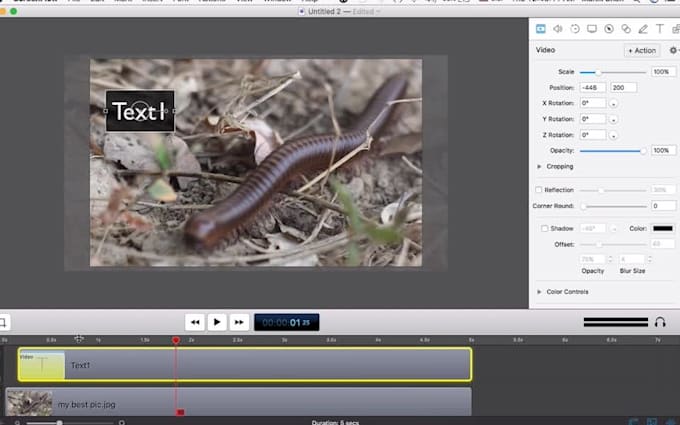The image size is (680, 425).
Task: Click the X Rotation value field
Action: [x=592, y=103]
